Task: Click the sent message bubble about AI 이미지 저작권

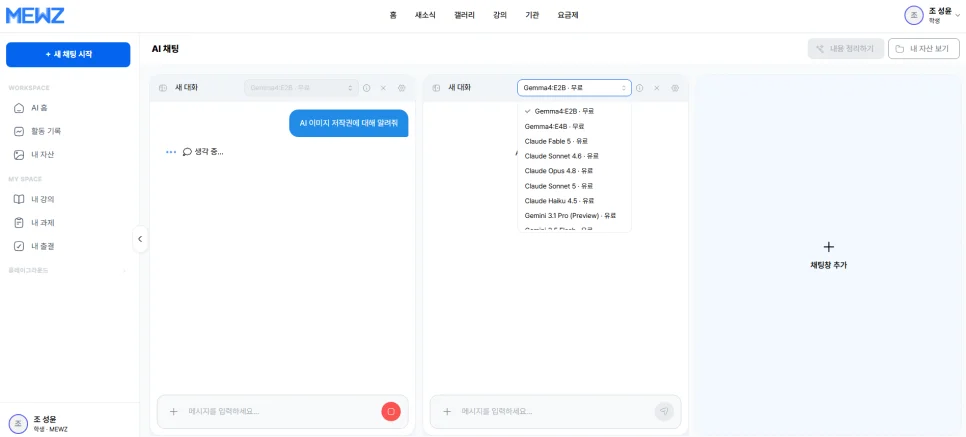Action: (x=349, y=123)
